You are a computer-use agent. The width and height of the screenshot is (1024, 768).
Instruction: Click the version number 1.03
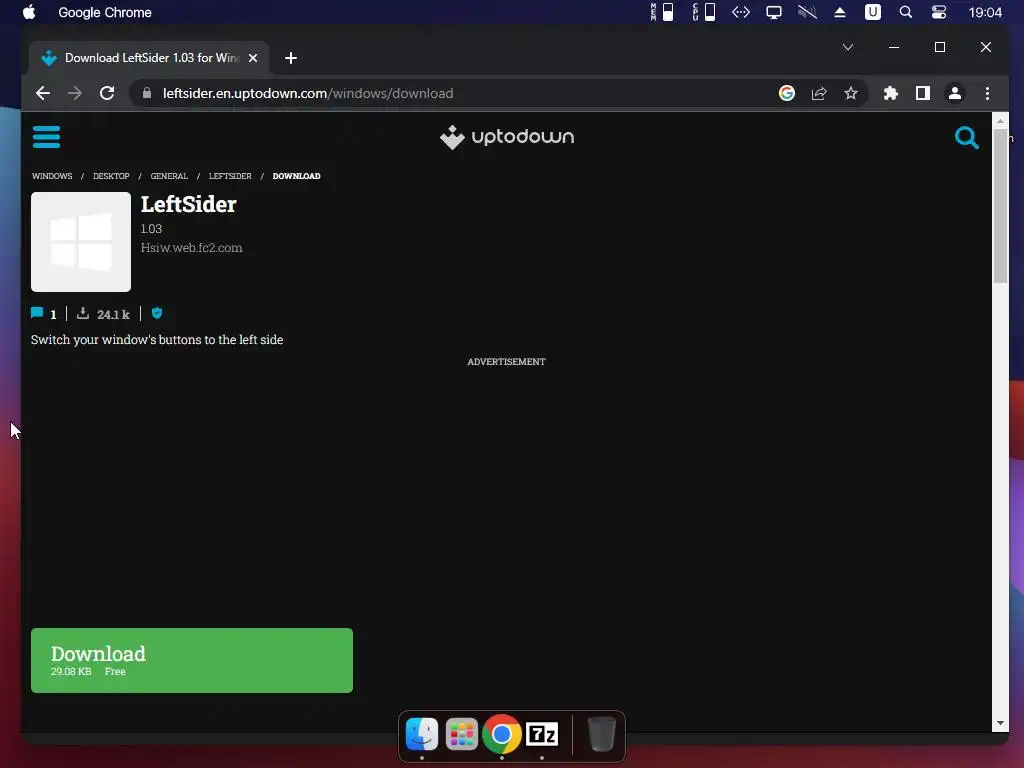pyautogui.click(x=152, y=229)
